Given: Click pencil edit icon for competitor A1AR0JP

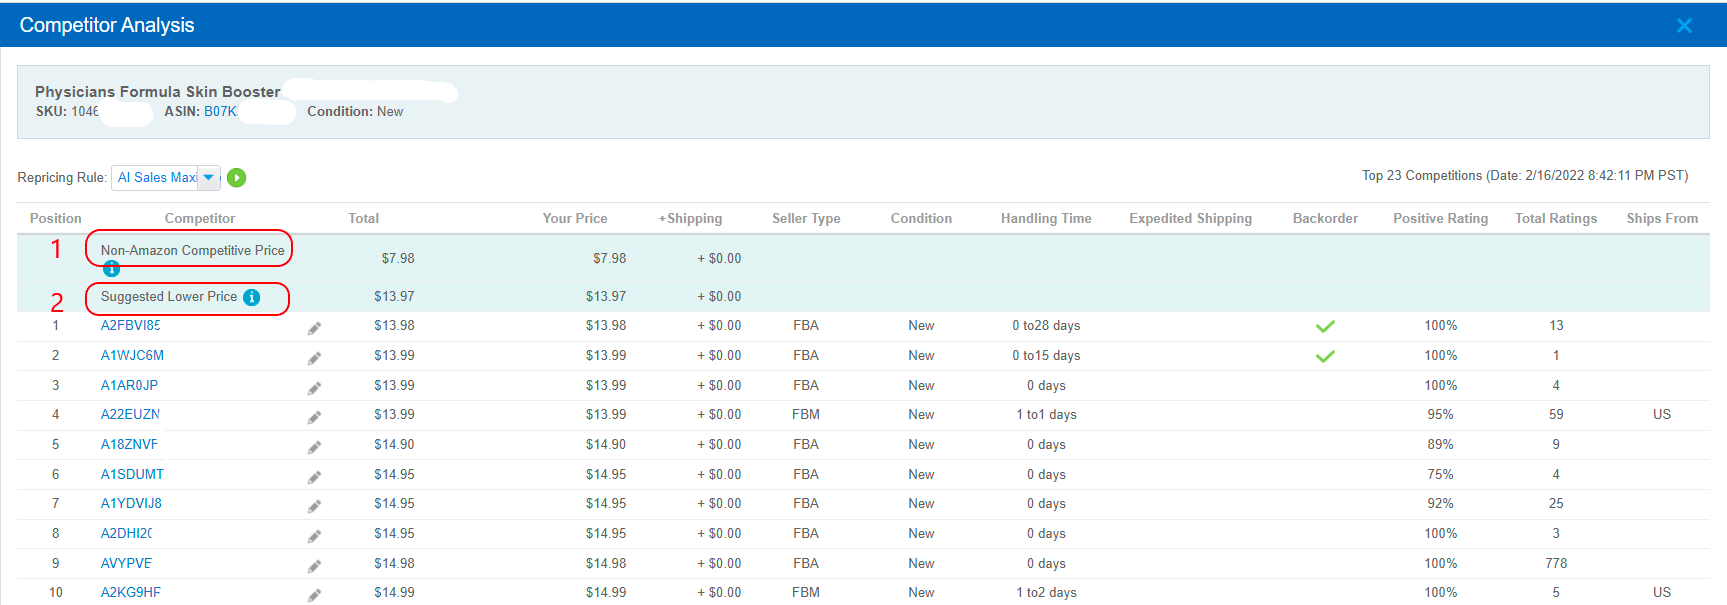Looking at the screenshot, I should [x=314, y=388].
